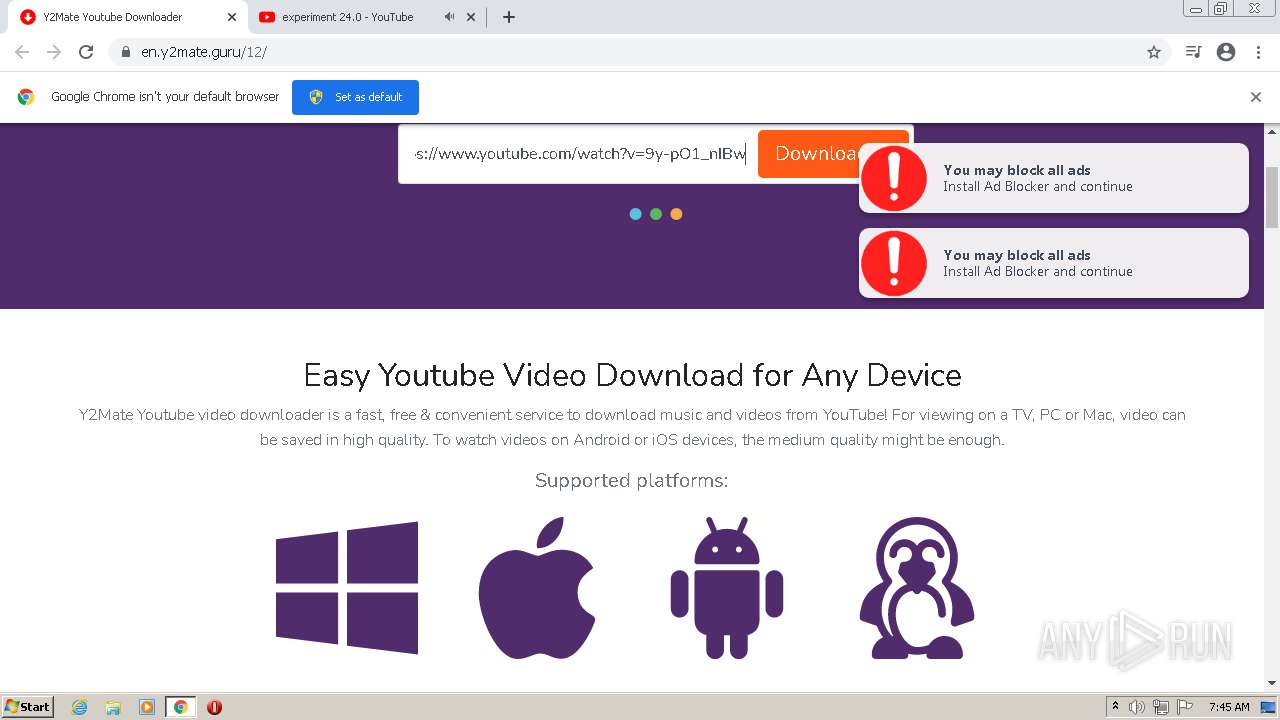Click the Show desktop button in tray
Viewport: 1280px width, 720px height.
pos(1269,707)
